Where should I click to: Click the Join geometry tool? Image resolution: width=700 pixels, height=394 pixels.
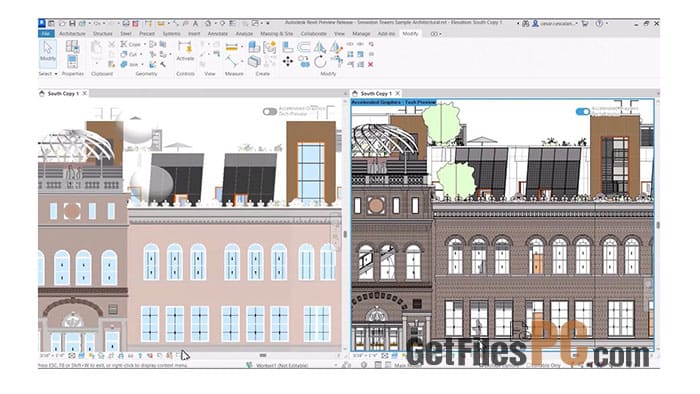(x=129, y=65)
